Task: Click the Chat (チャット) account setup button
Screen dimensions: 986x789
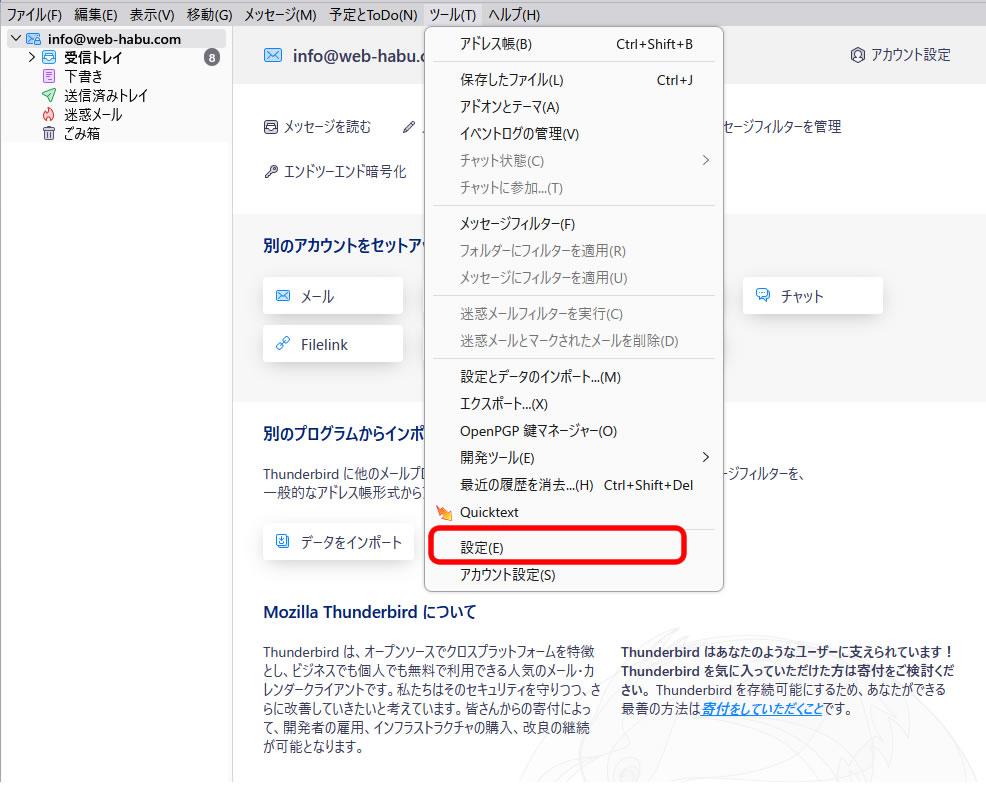Action: [x=812, y=296]
